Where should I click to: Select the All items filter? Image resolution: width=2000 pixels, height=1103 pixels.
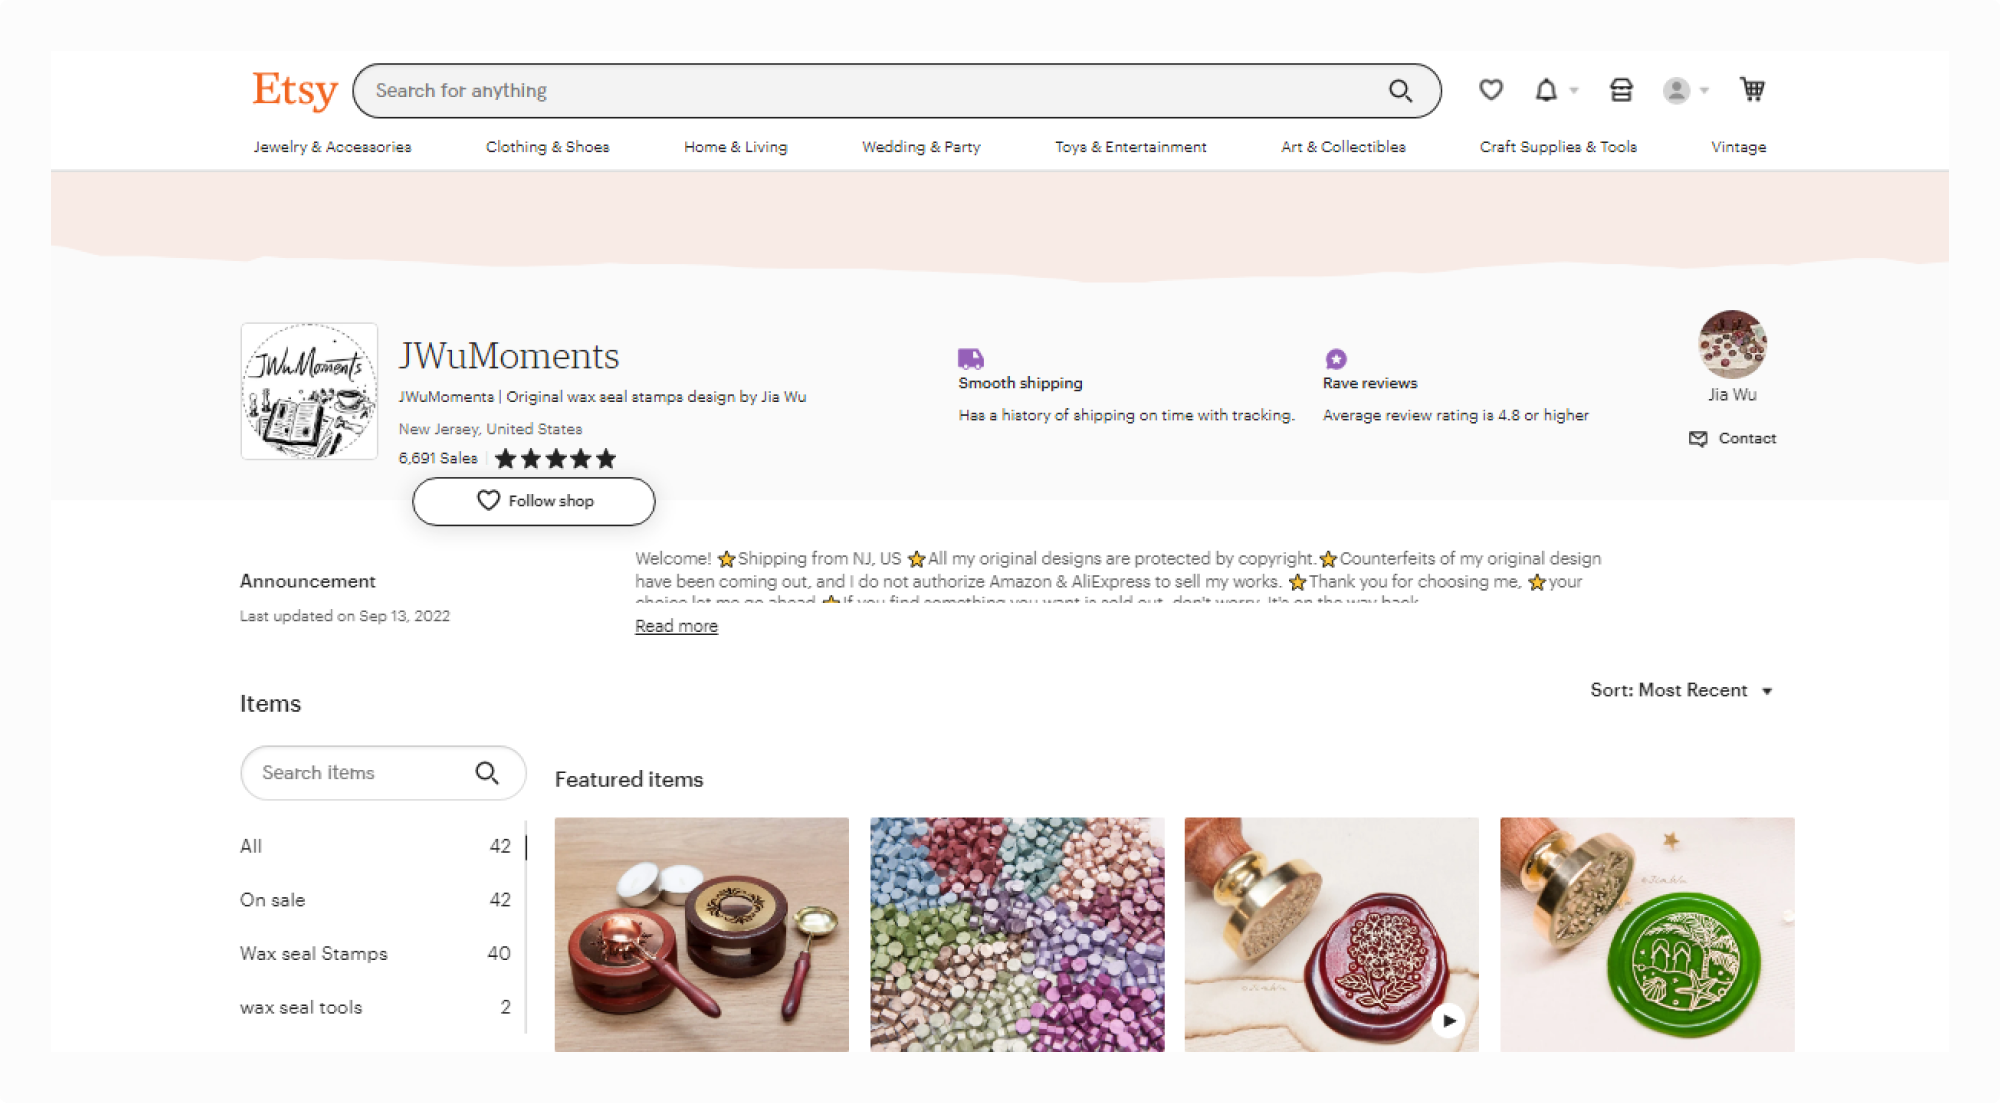pyautogui.click(x=375, y=846)
